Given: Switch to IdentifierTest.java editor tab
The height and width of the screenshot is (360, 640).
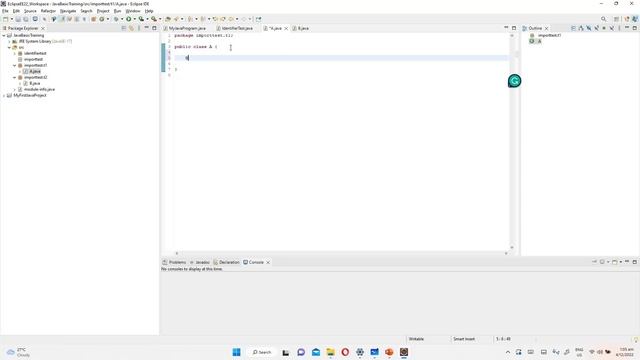Looking at the screenshot, I should (237, 28).
